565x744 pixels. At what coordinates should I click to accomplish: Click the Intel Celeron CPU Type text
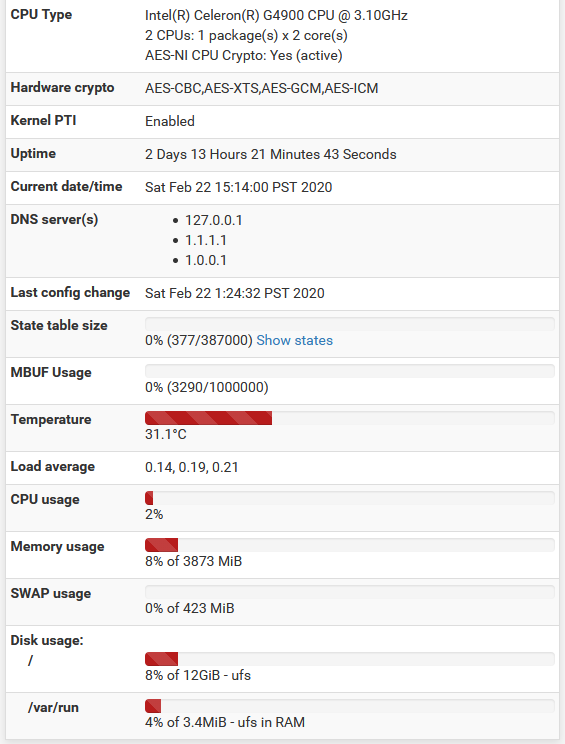(276, 16)
